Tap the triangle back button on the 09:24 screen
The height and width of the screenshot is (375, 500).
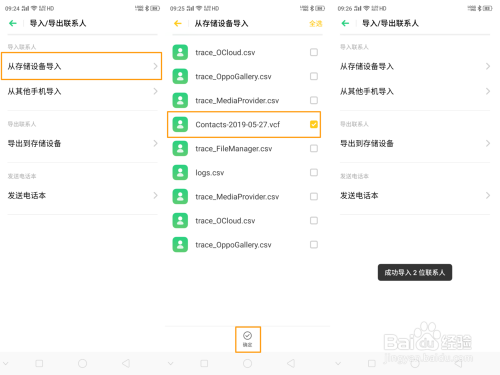pos(126,363)
